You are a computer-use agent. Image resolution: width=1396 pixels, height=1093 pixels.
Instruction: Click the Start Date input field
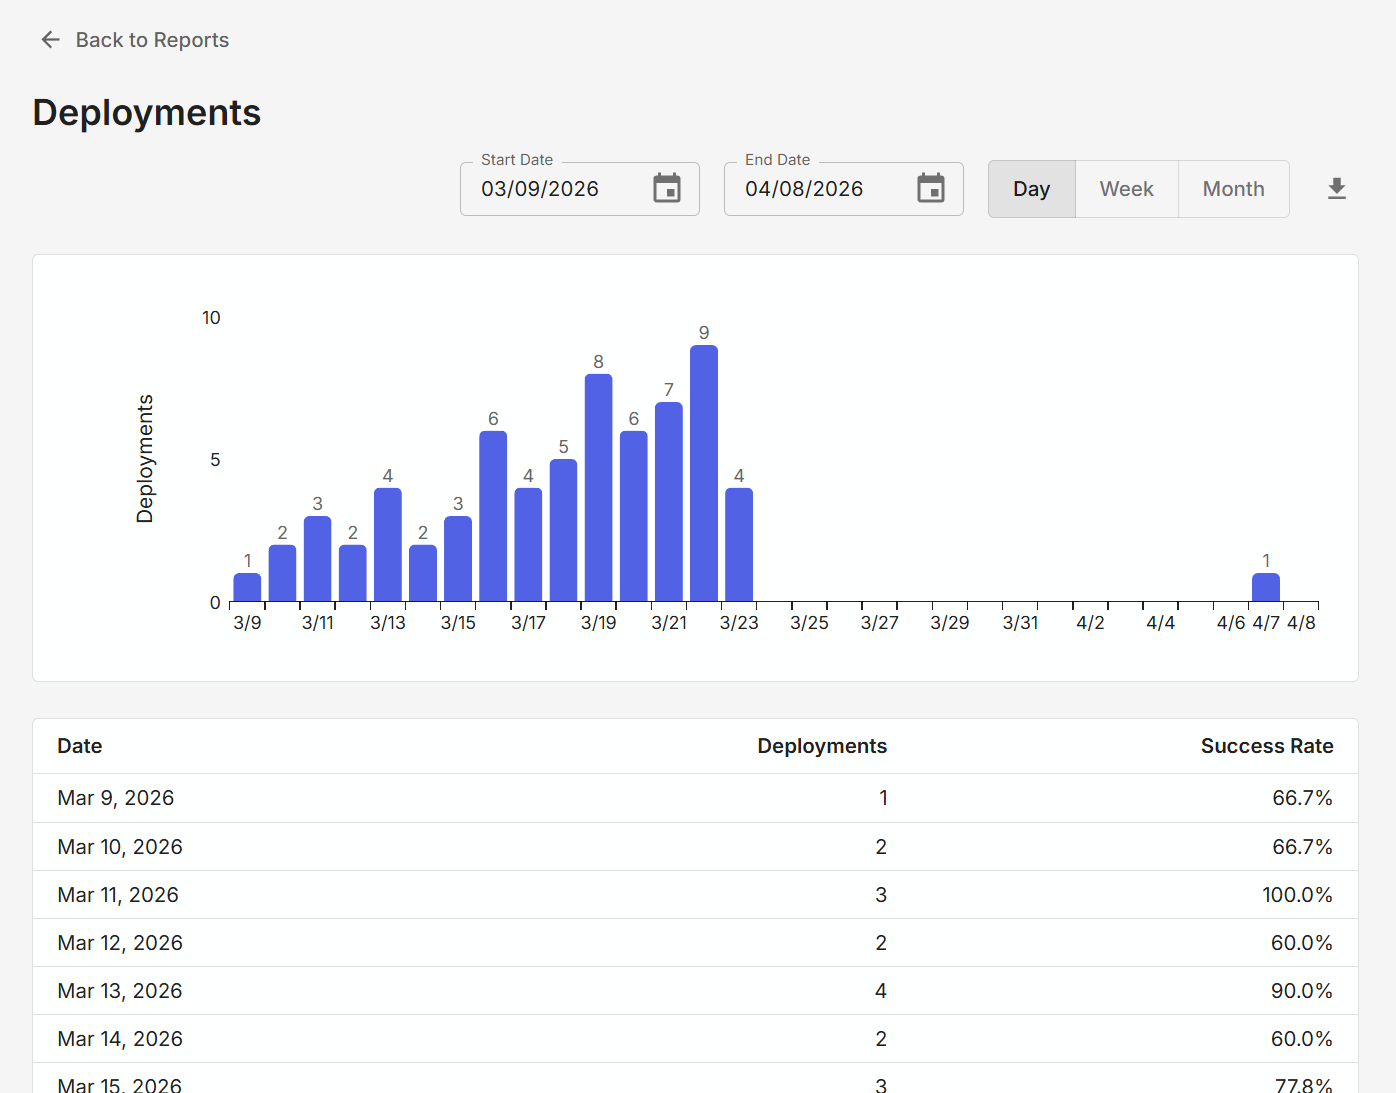pyautogui.click(x=560, y=189)
